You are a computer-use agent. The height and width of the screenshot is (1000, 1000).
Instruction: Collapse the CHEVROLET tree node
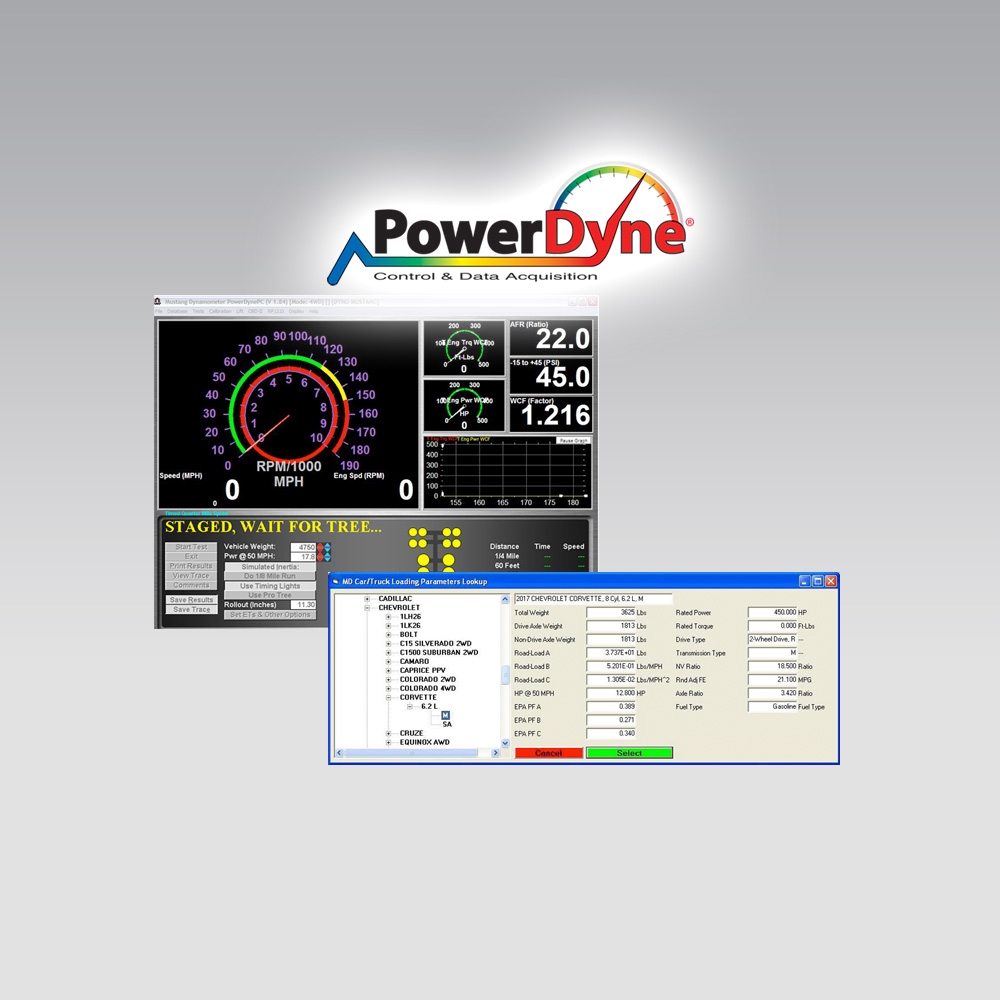367,607
